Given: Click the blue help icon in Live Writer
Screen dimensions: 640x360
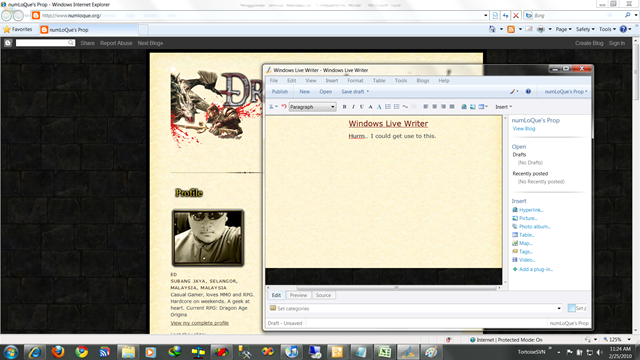Looking at the screenshot, I should click(x=528, y=92).
